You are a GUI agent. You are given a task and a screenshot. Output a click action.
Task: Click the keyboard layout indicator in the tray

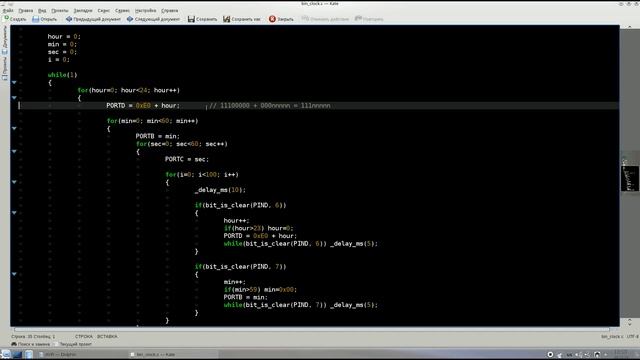tap(569, 355)
